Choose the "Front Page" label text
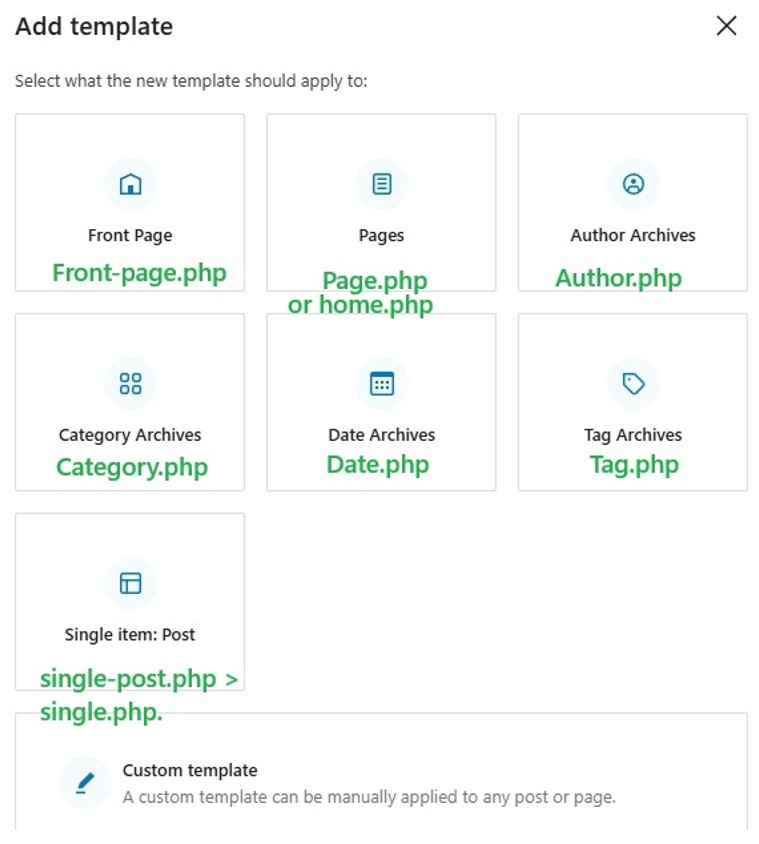Screen dimensions: 759x844 [x=130, y=236]
